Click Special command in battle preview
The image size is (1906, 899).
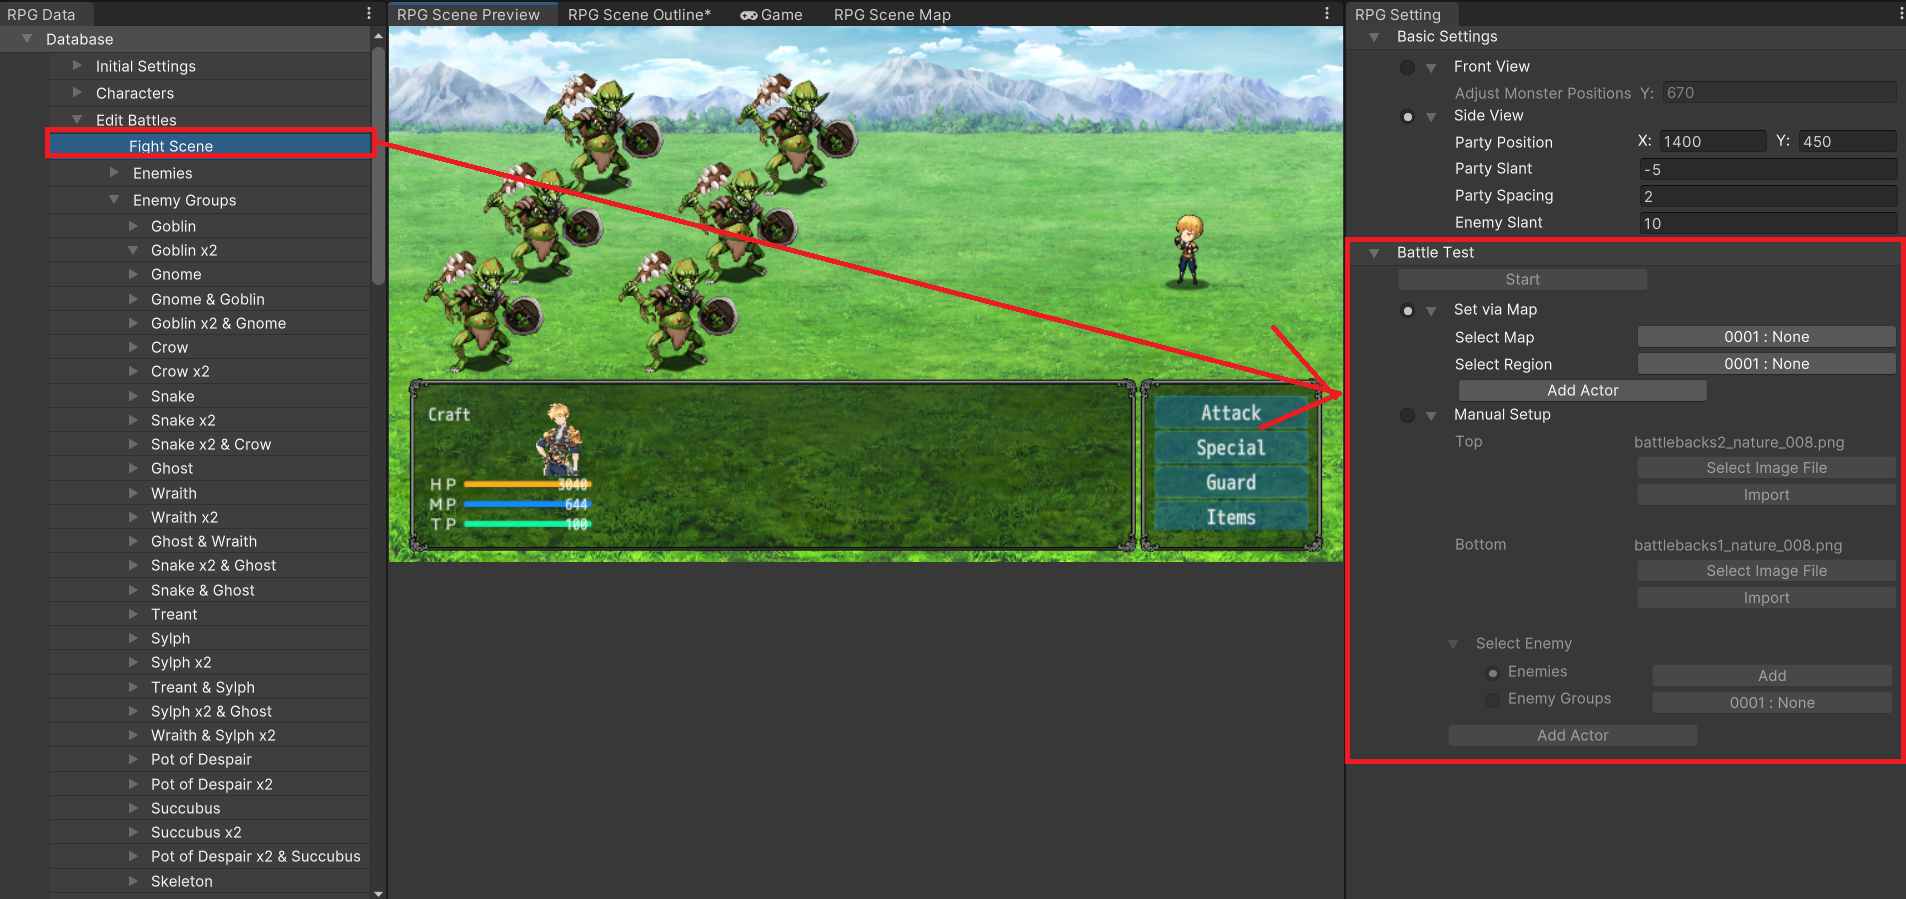coord(1231,448)
